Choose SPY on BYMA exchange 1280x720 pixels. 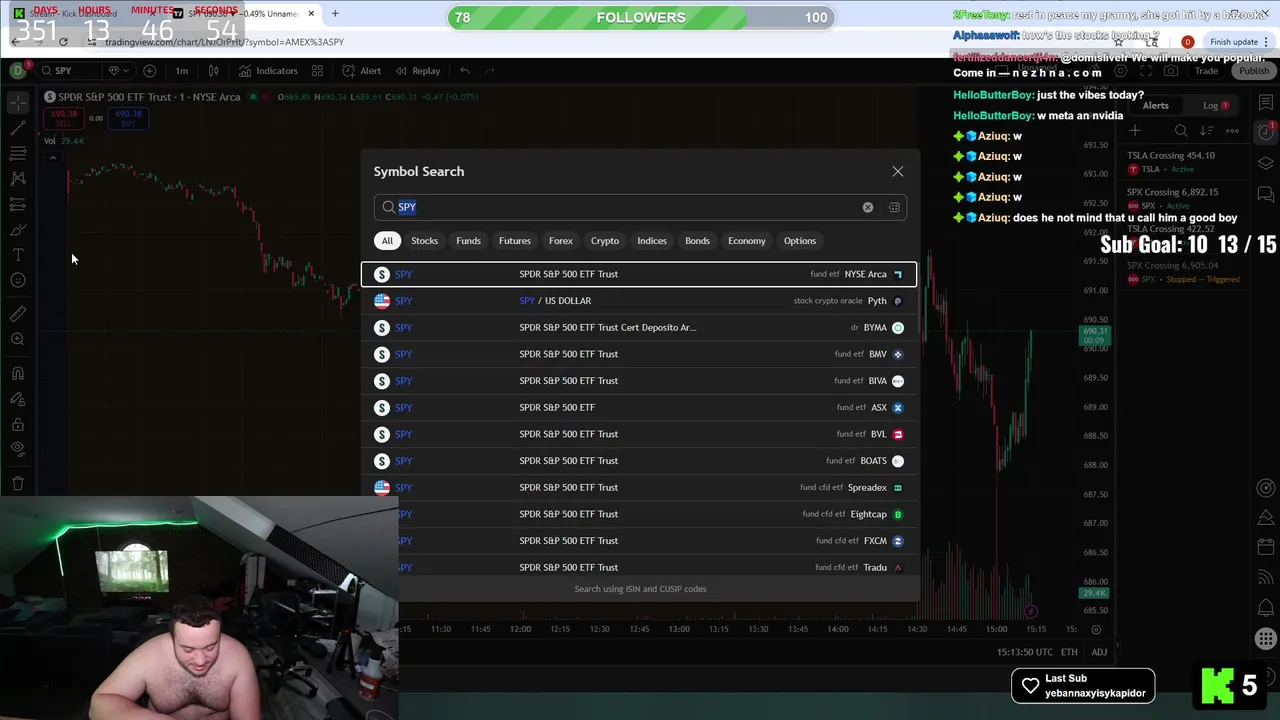[639, 328]
